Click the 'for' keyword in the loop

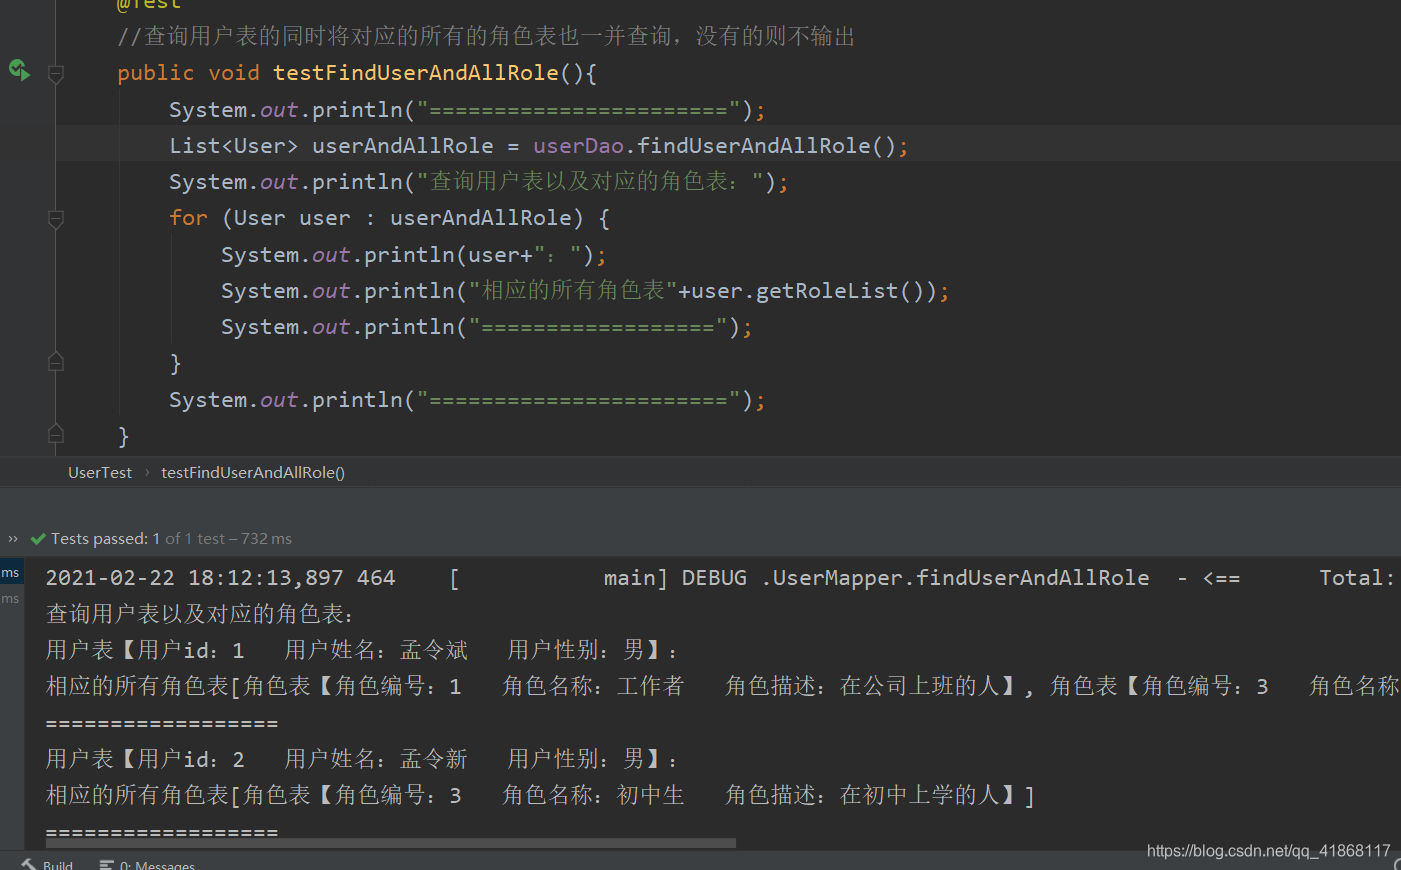pos(189,218)
